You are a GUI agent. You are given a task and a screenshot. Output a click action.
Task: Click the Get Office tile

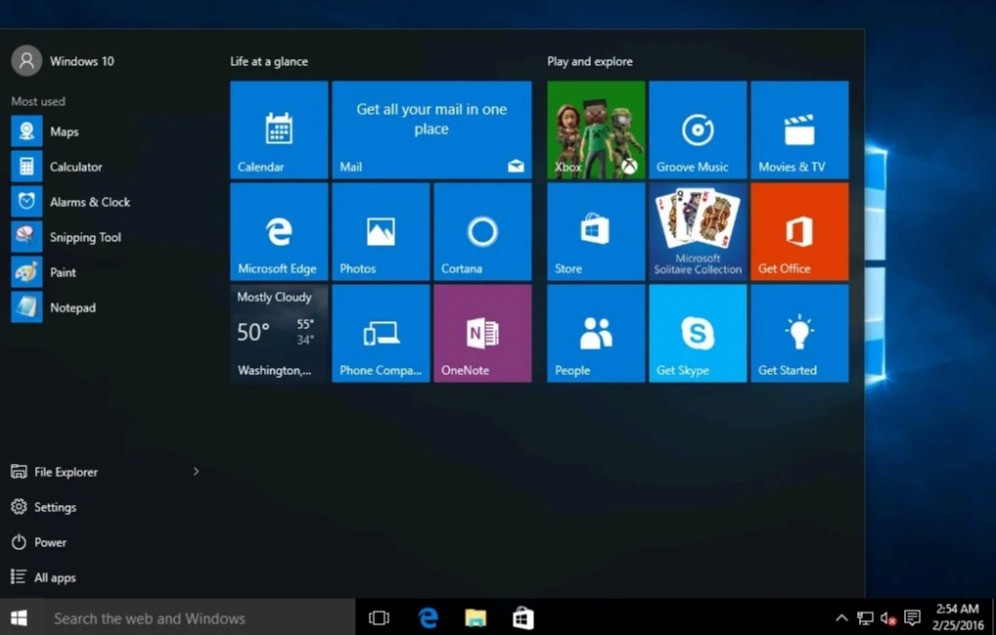coord(799,232)
